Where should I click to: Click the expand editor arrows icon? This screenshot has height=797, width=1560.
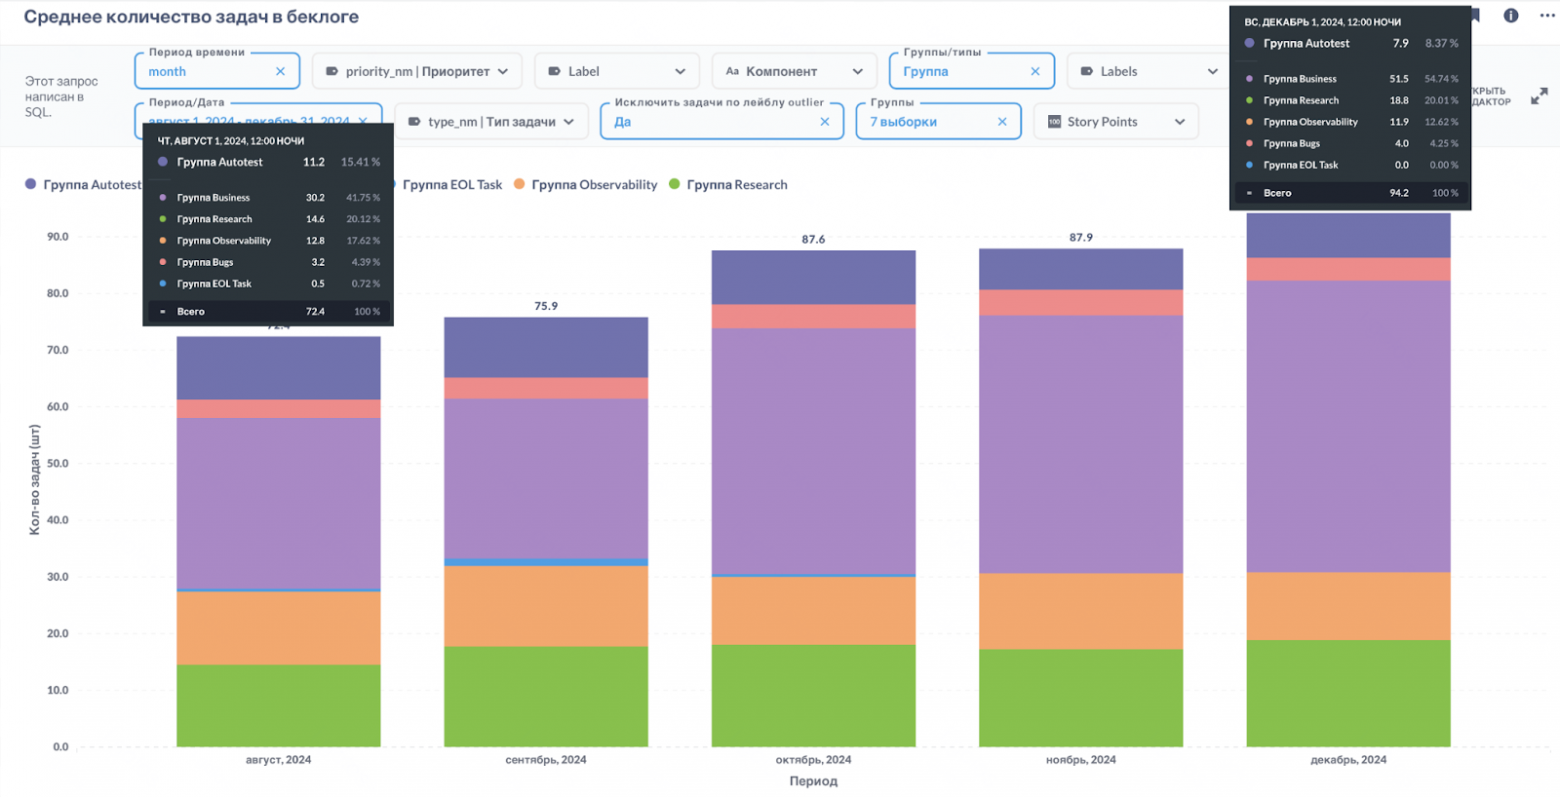point(1539,96)
